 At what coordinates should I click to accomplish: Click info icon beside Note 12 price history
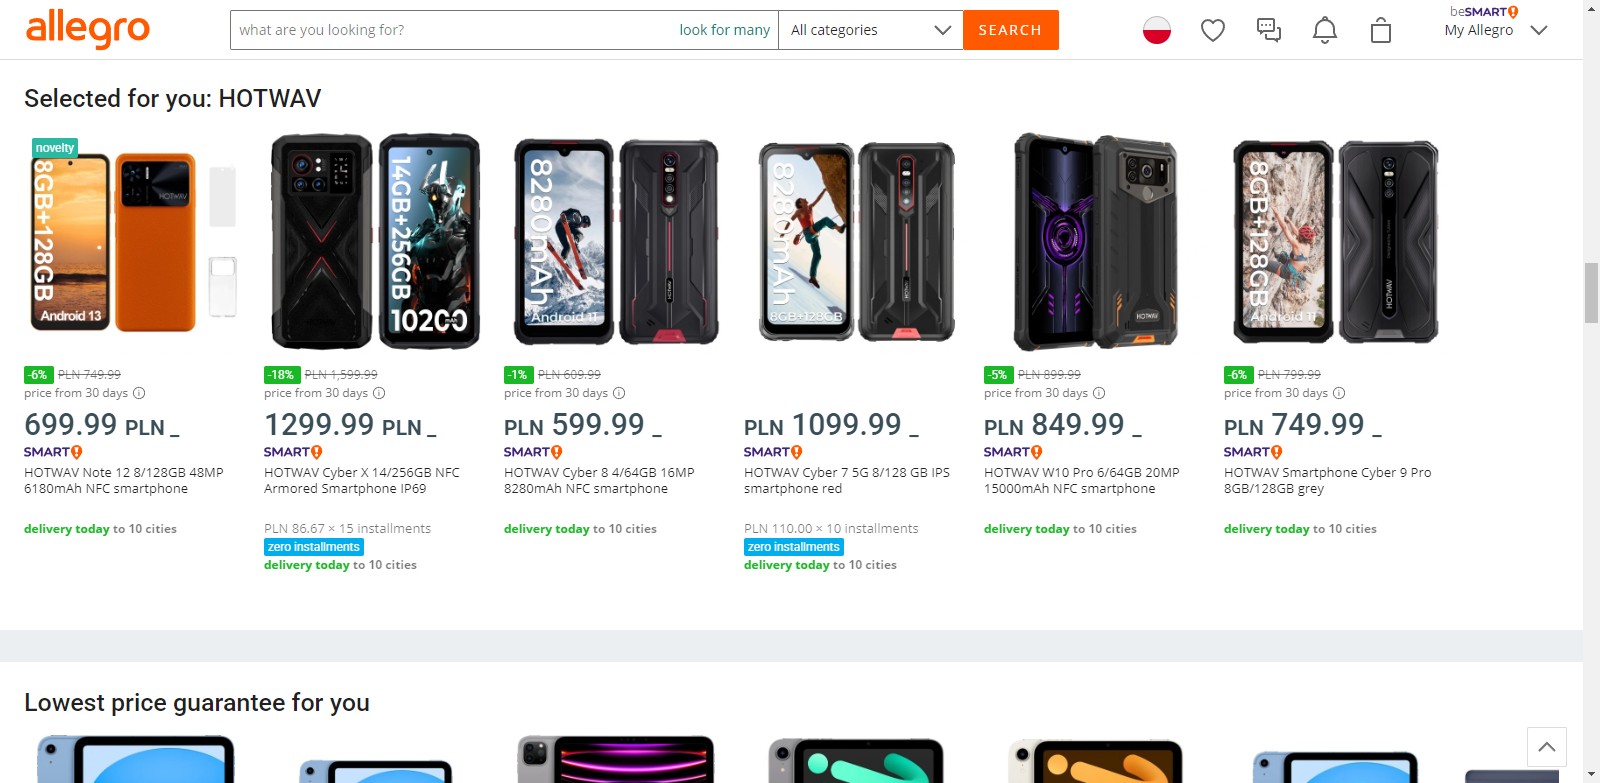coord(139,393)
